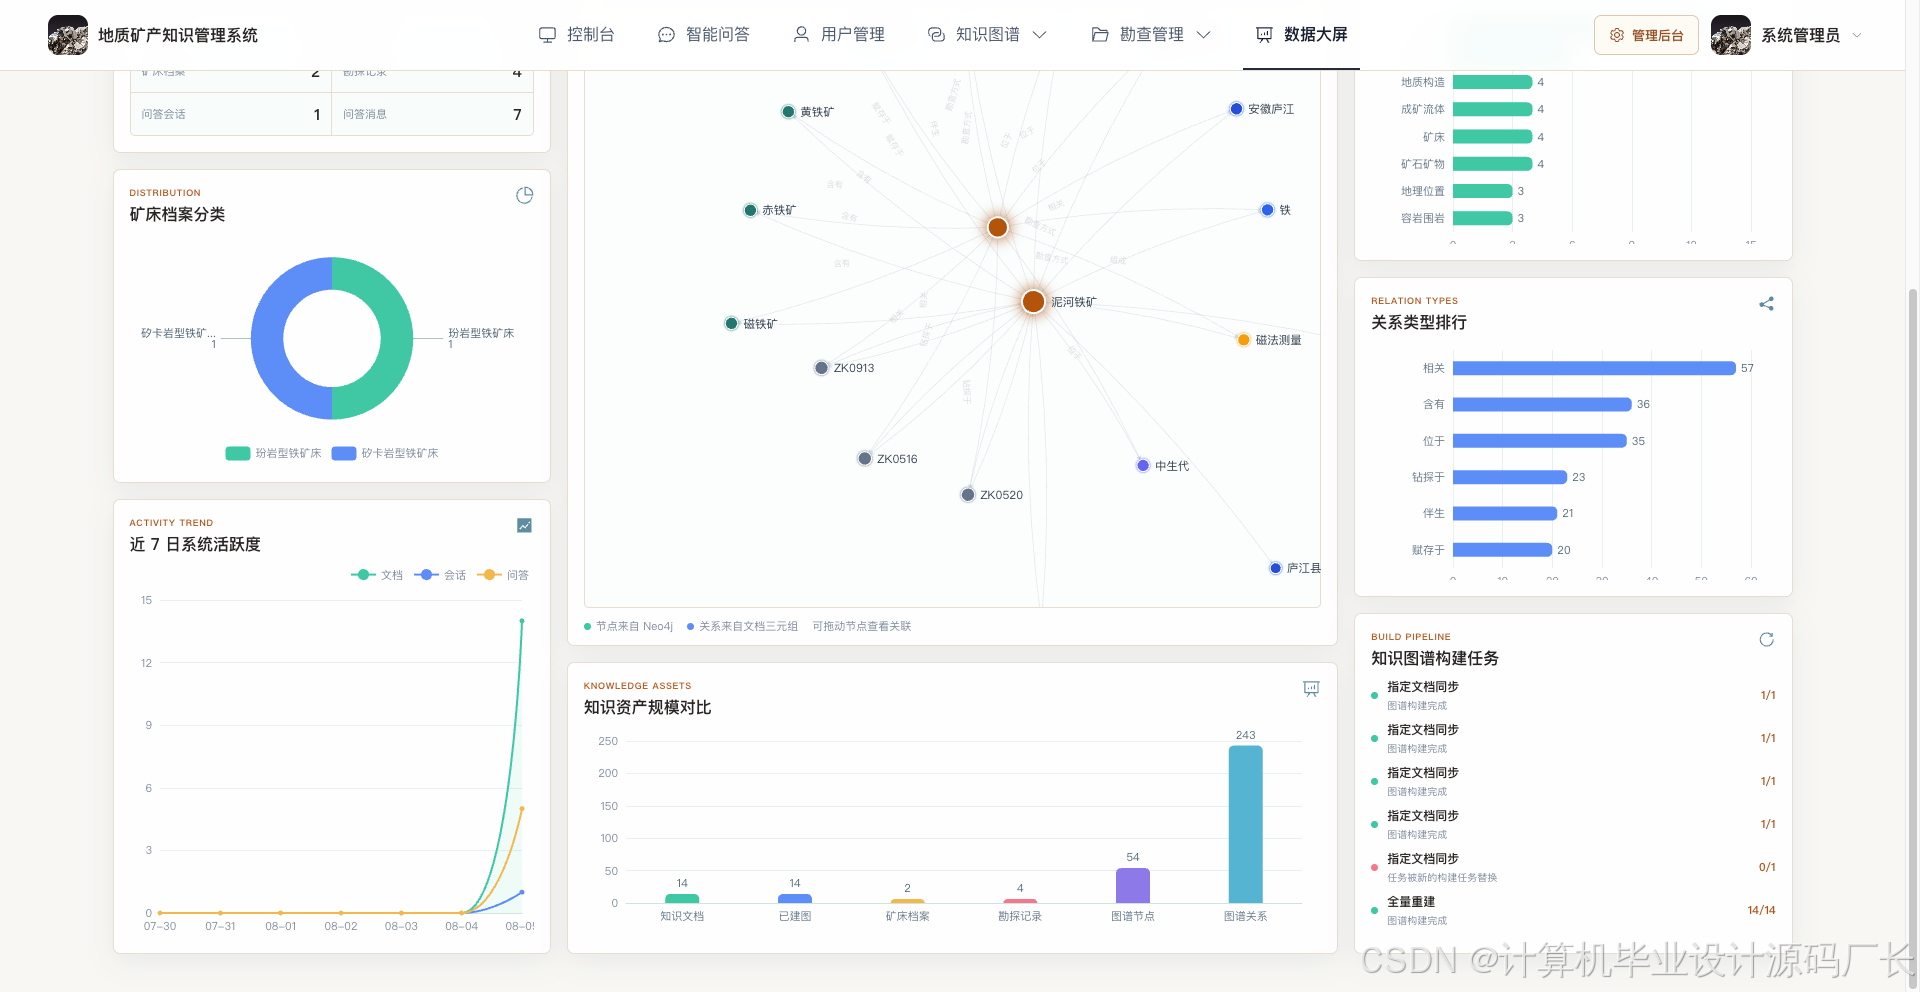The image size is (1920, 992).
Task: Click the pie chart icon in 矿床档案分类 panel
Action: pyautogui.click(x=524, y=195)
